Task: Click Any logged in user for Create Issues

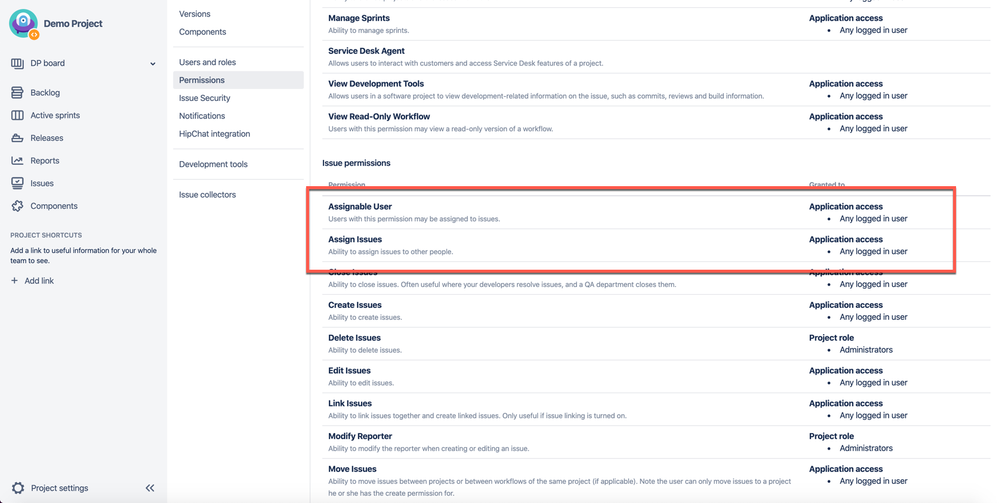Action: point(873,317)
